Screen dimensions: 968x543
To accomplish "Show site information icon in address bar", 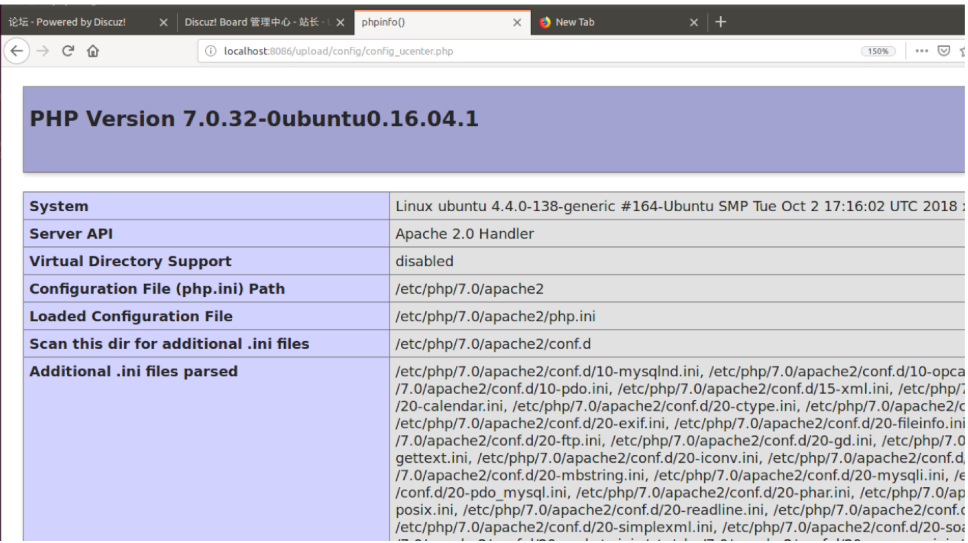I will click(211, 51).
